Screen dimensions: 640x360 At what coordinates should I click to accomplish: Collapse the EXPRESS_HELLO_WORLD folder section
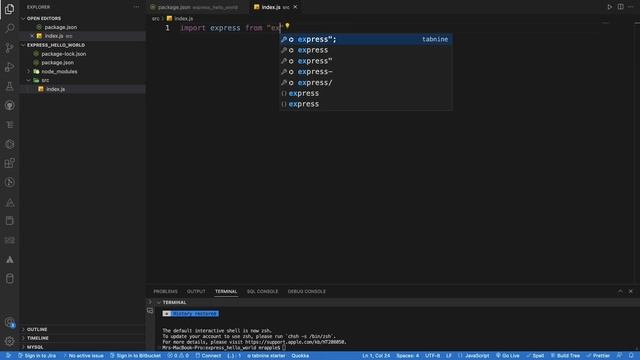[x=56, y=45]
